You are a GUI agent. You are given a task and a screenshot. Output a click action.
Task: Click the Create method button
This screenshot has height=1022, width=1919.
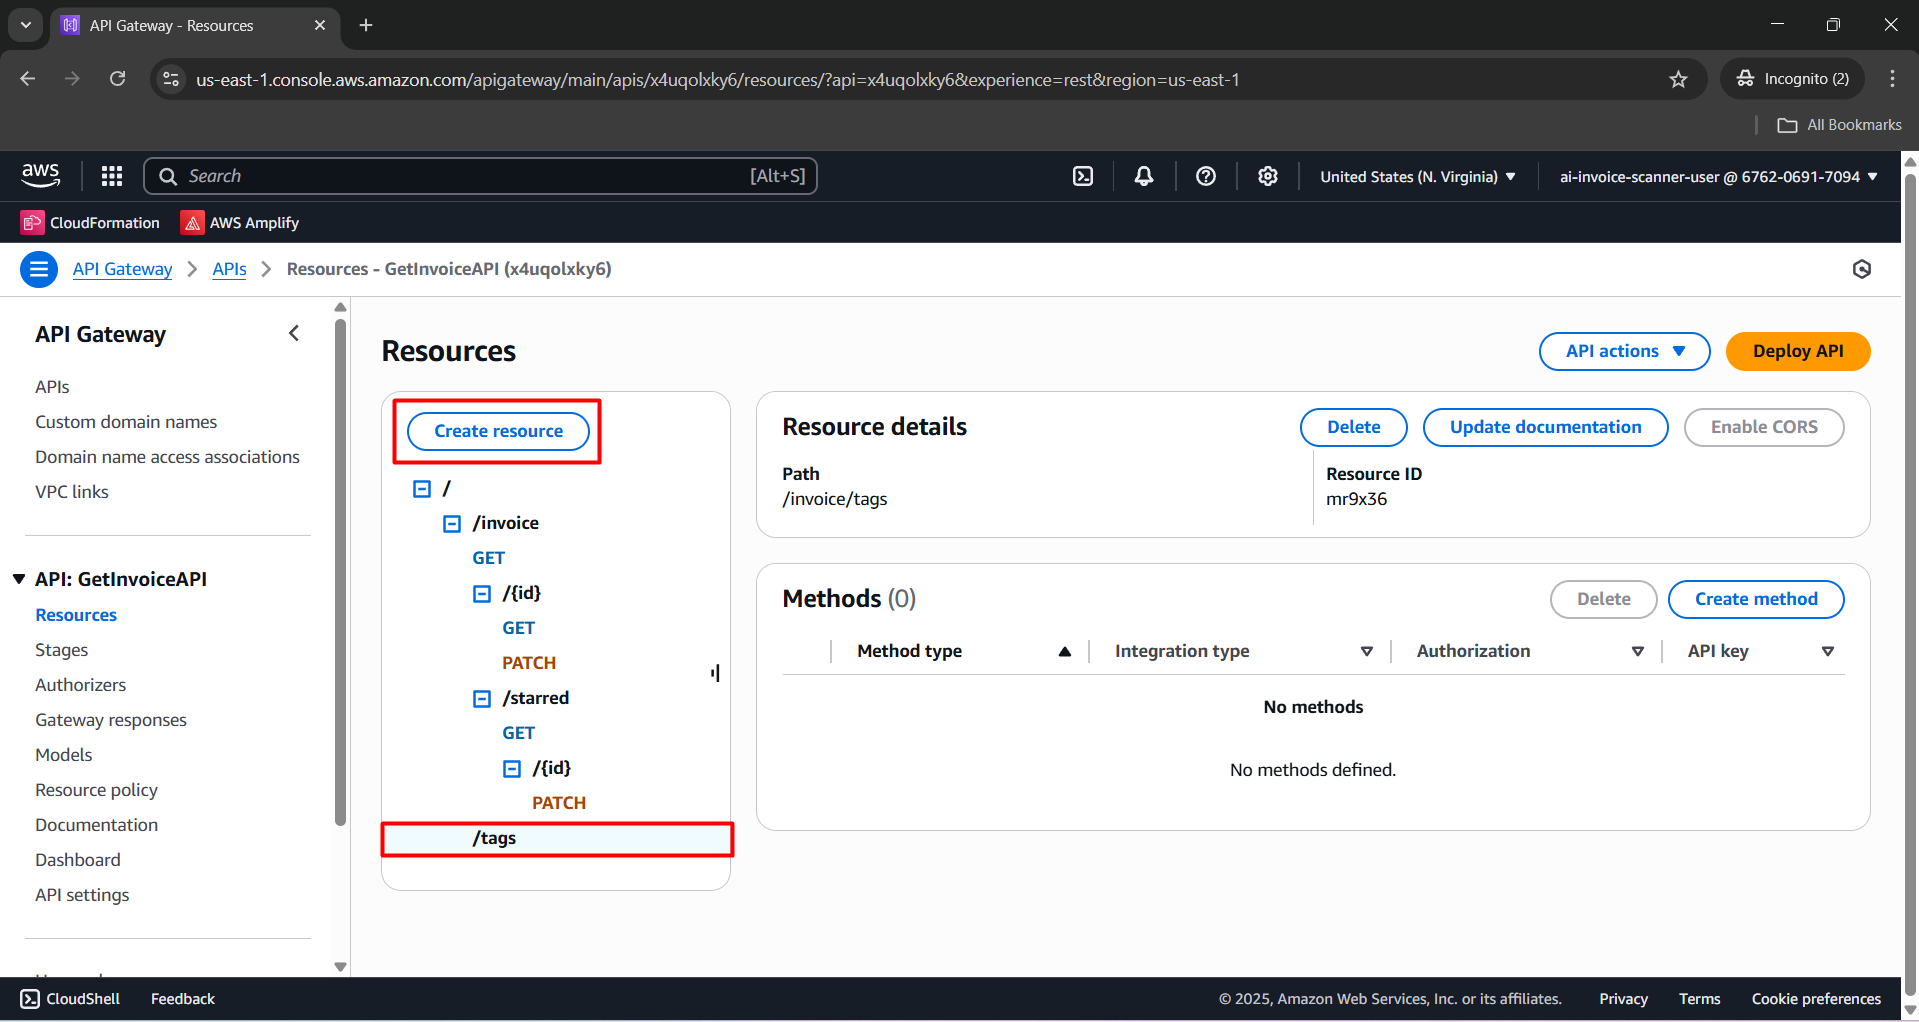pos(1756,599)
